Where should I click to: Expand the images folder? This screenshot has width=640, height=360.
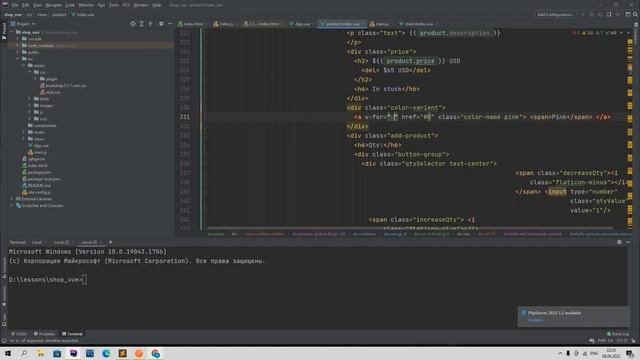[x=29, y=105]
